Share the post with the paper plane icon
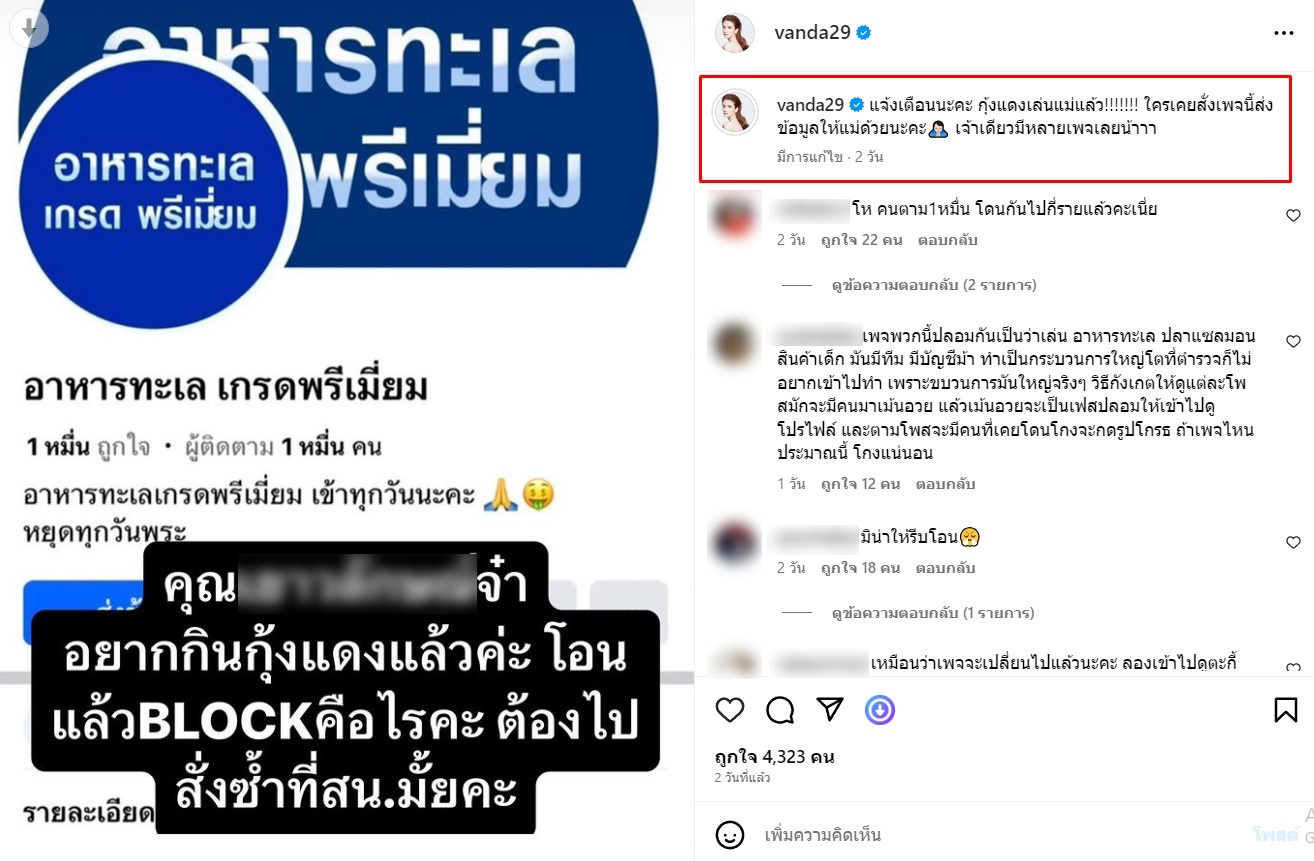The width and height of the screenshot is (1314, 861). click(830, 710)
